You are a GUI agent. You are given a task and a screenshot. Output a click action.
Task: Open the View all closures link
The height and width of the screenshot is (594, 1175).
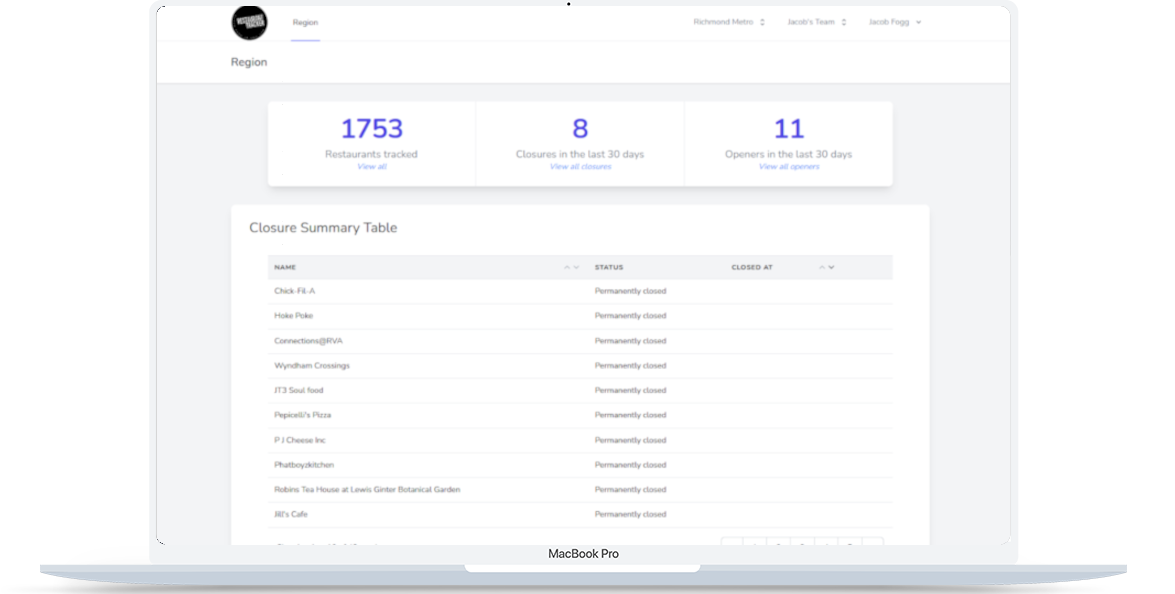pos(580,167)
